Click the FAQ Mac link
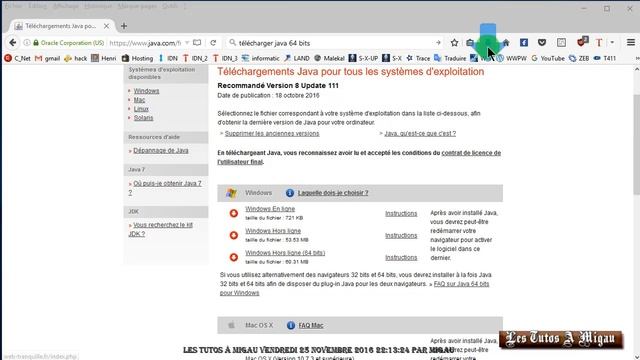640x360 pixels. click(311, 325)
